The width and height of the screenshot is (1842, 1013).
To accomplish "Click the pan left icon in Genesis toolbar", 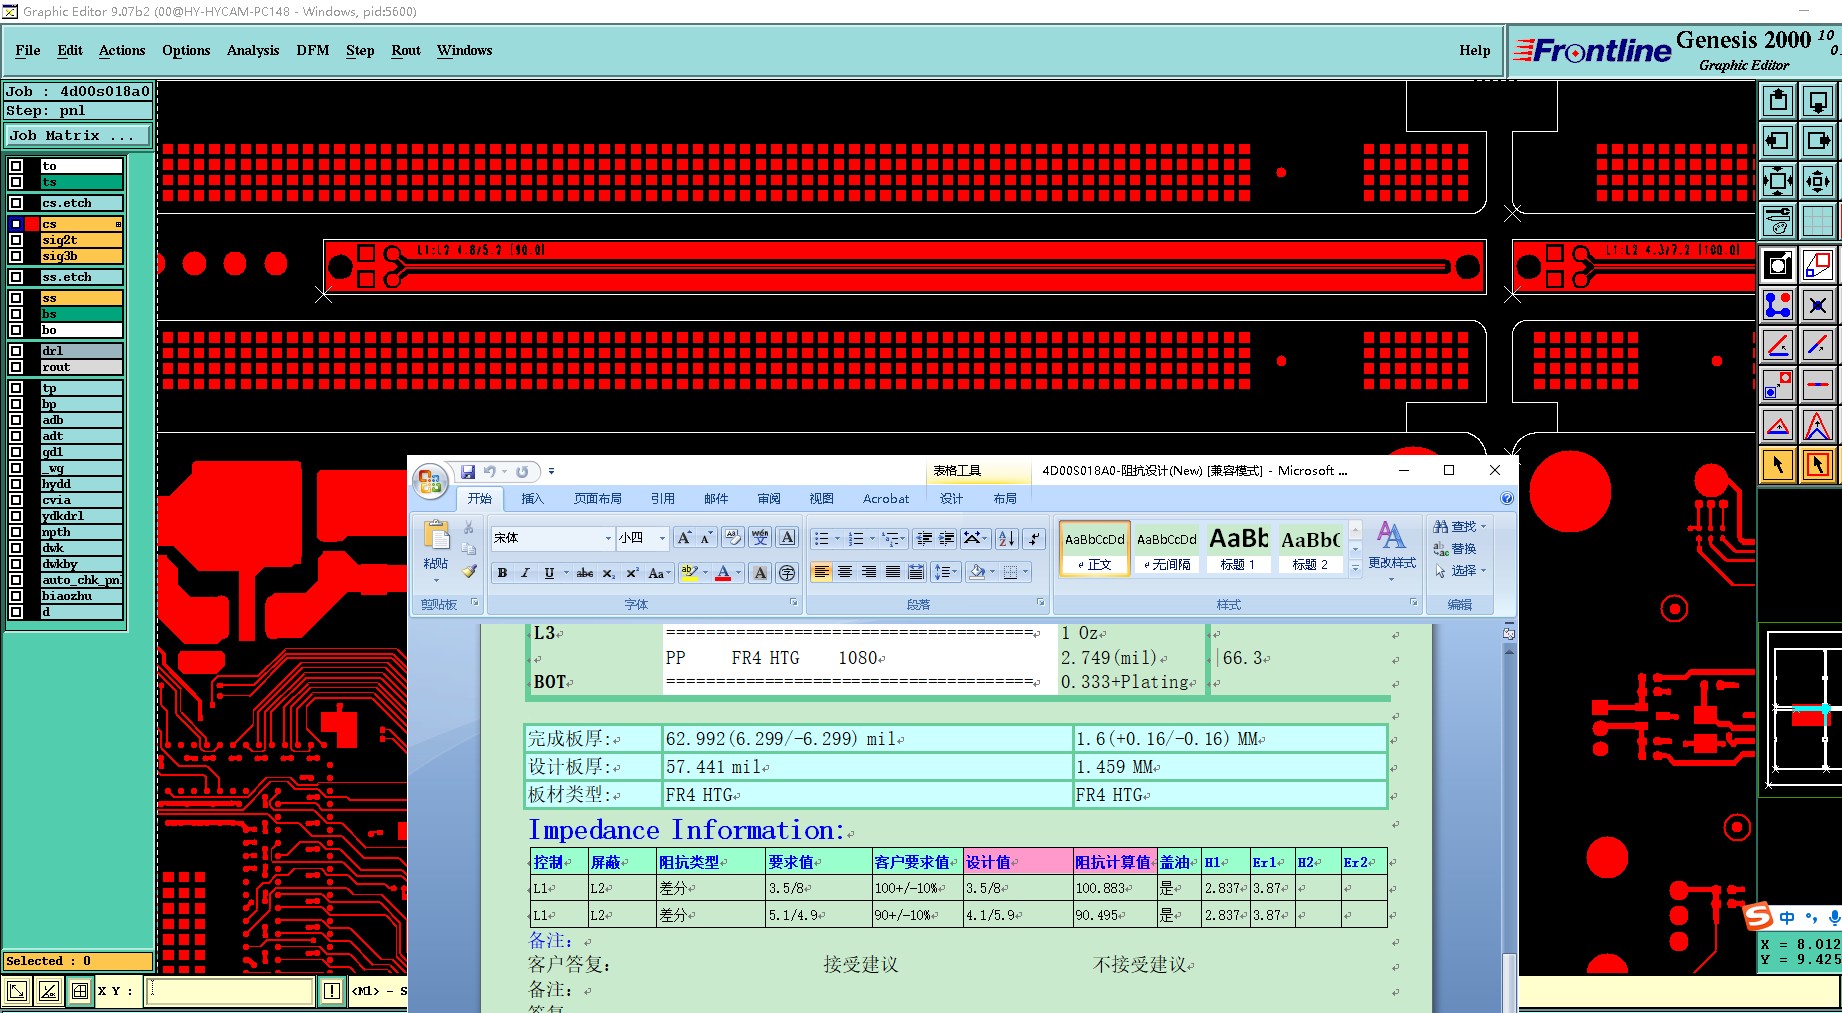I will [x=1778, y=141].
